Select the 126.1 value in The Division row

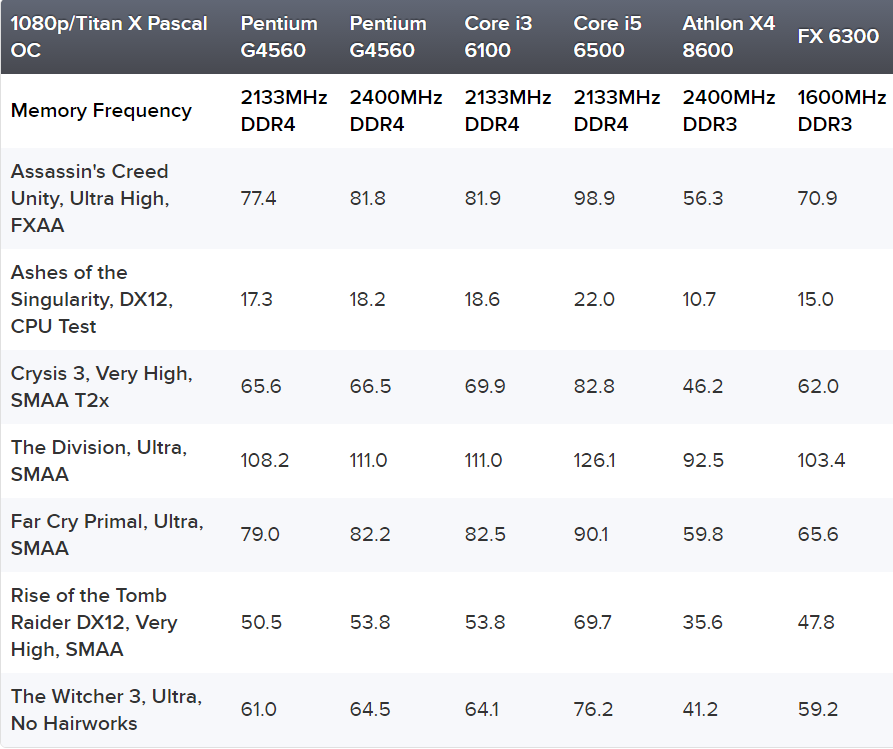click(x=594, y=460)
